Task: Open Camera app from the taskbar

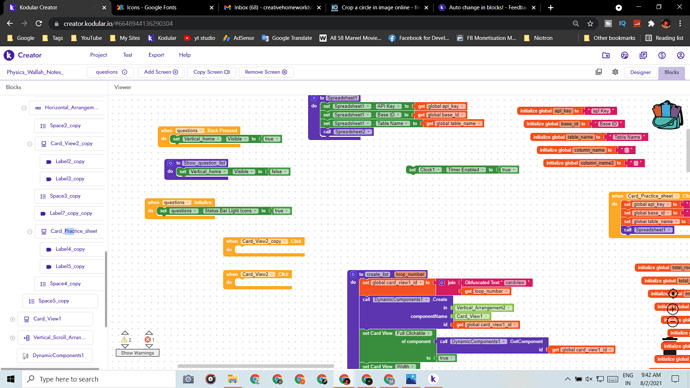Action: pyautogui.click(x=188, y=379)
